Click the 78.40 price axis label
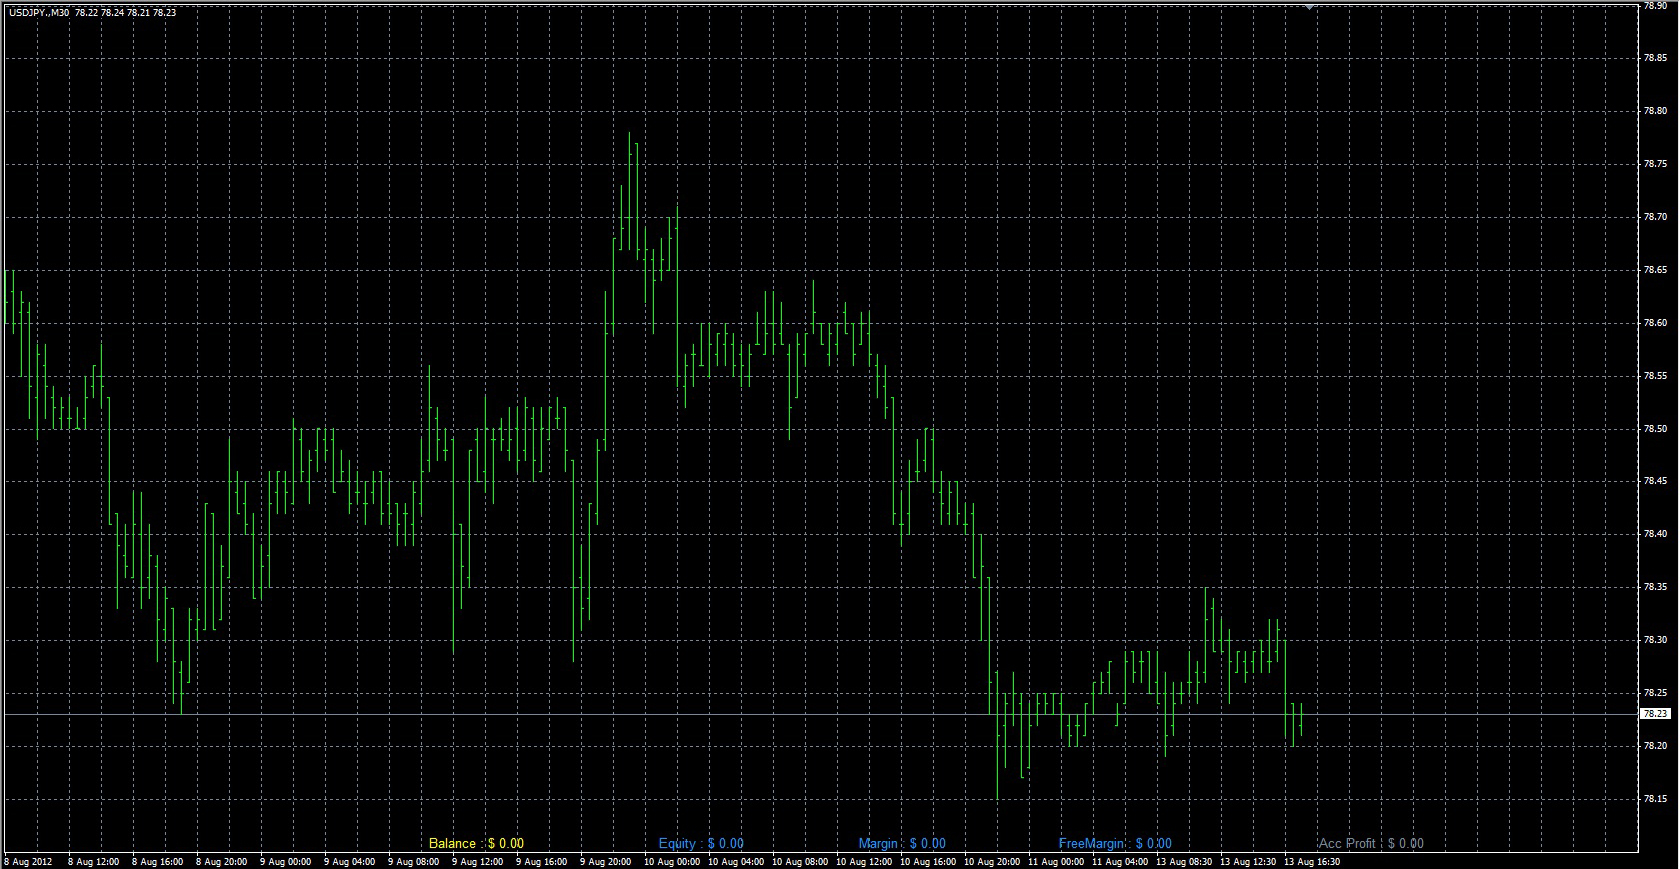This screenshot has height=869, width=1680. tap(1655, 534)
